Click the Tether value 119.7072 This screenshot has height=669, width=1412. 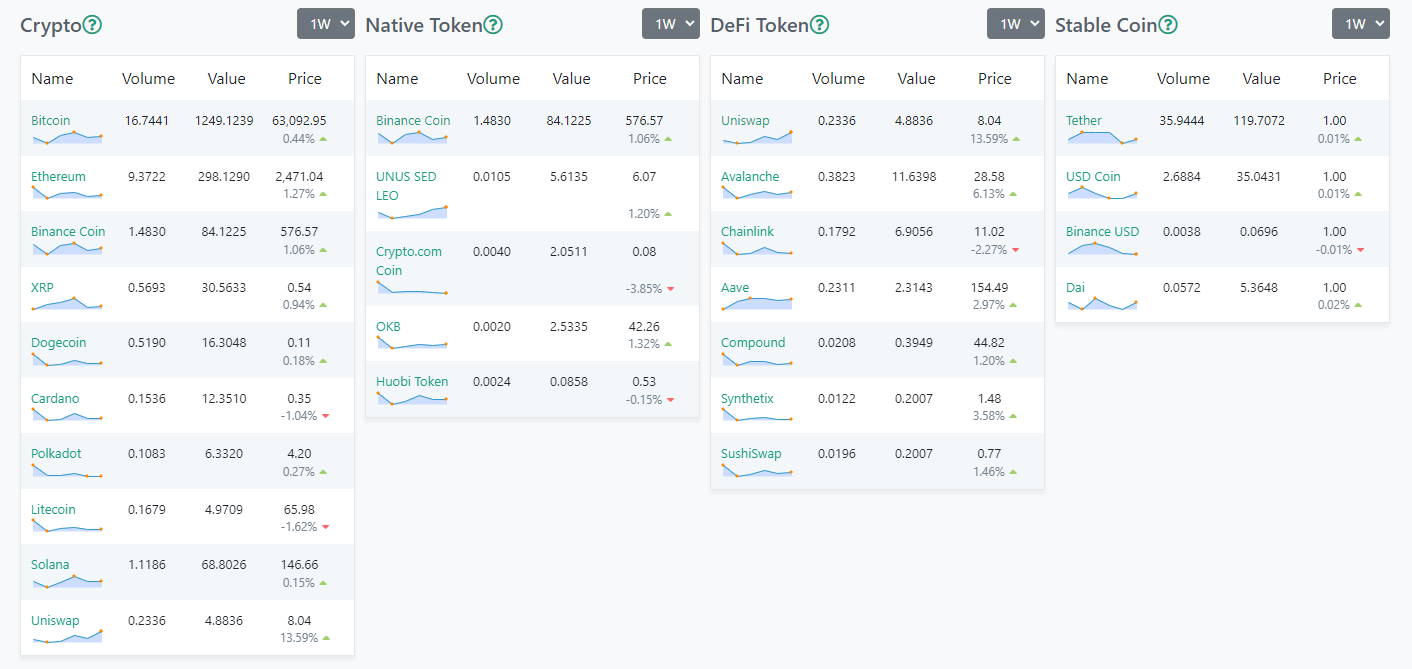[1258, 120]
